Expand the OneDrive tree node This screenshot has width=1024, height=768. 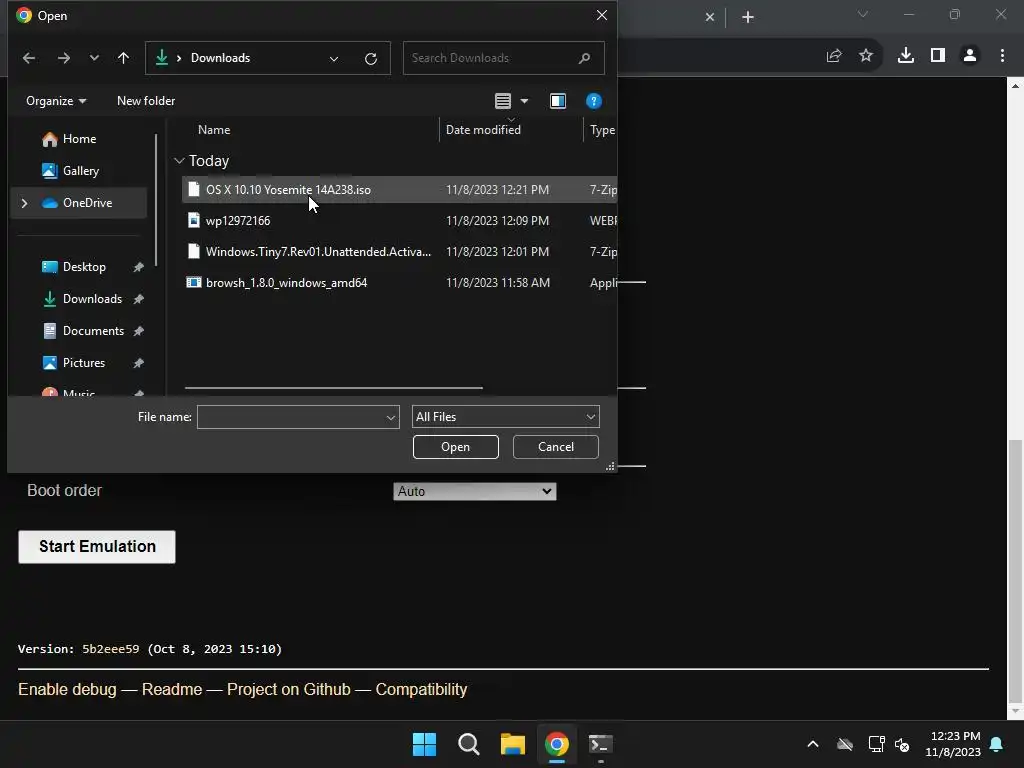pyautogui.click(x=25, y=203)
